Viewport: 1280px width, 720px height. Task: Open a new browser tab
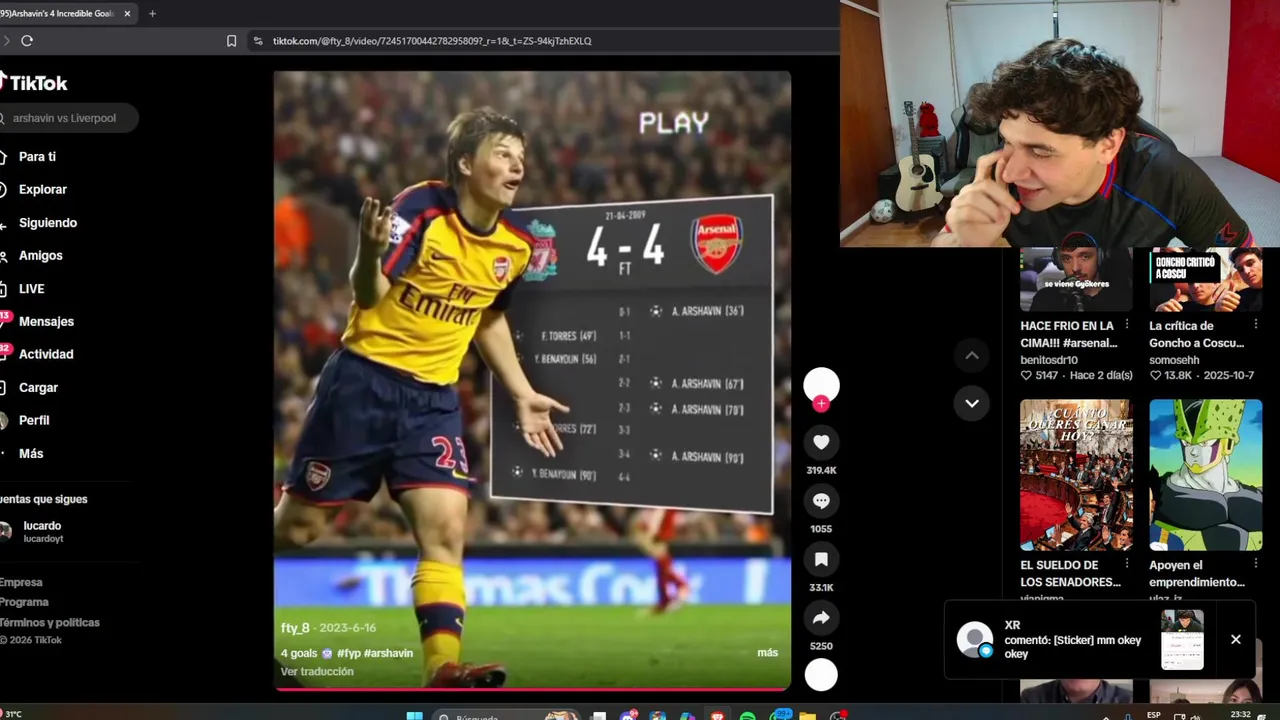pos(152,13)
